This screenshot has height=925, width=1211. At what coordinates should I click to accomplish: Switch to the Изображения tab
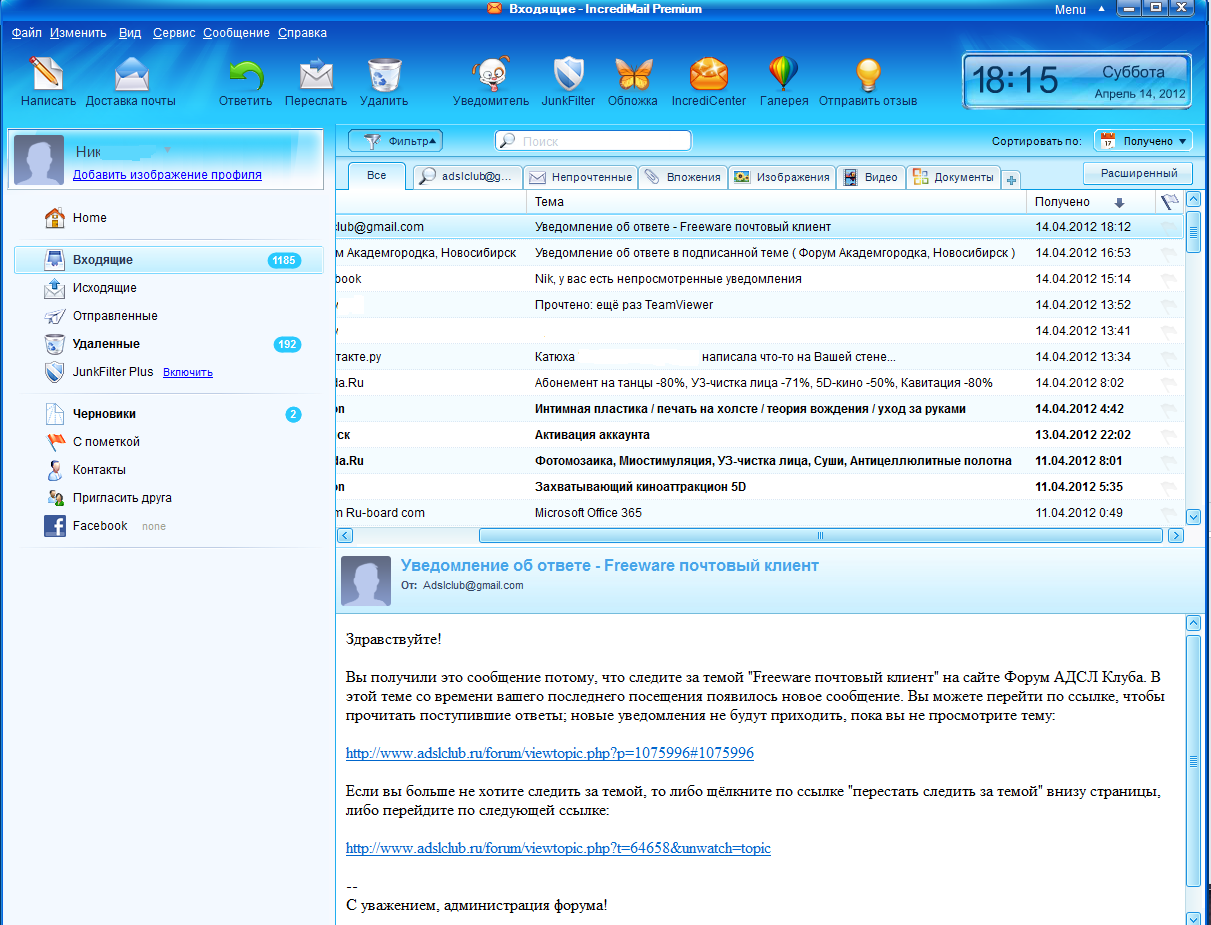click(782, 177)
